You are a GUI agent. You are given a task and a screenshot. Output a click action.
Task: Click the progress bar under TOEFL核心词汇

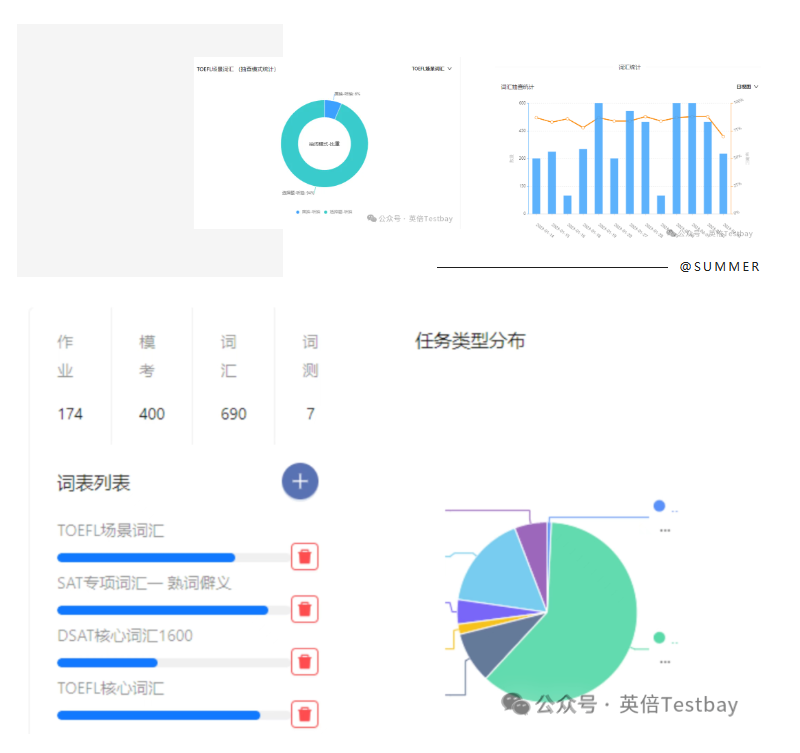click(160, 714)
